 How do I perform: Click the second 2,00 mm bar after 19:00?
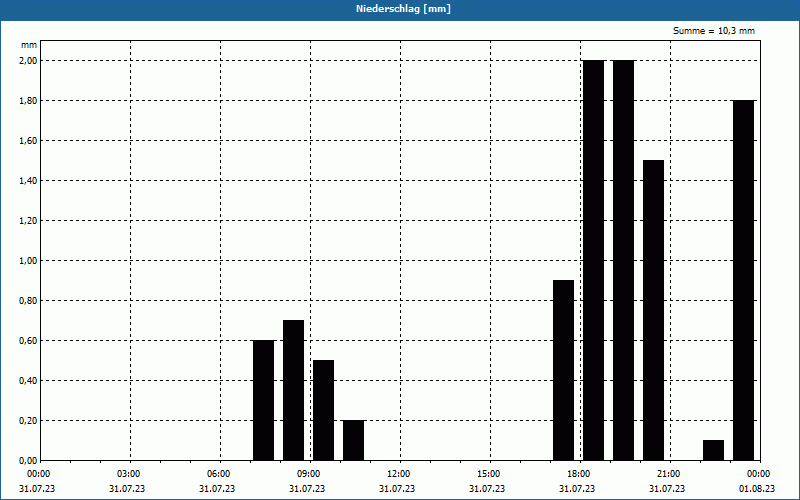click(623, 260)
